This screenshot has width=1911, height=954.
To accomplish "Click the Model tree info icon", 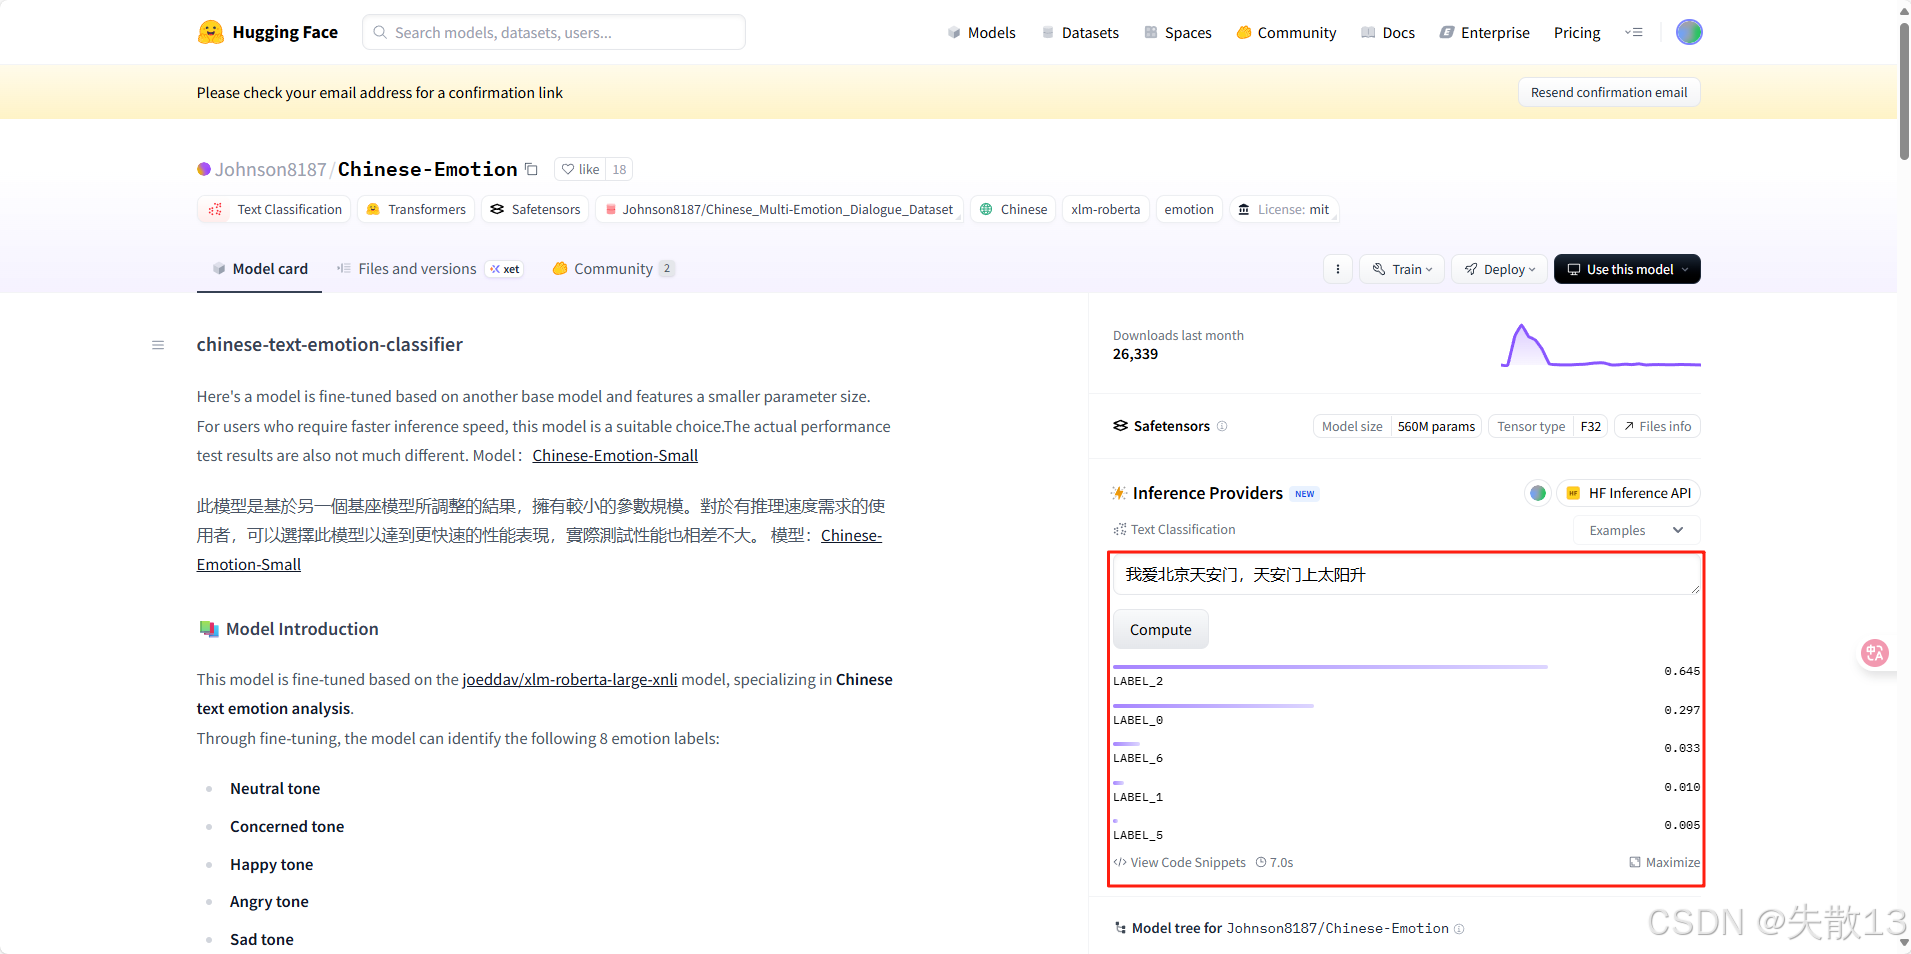I will (1459, 929).
